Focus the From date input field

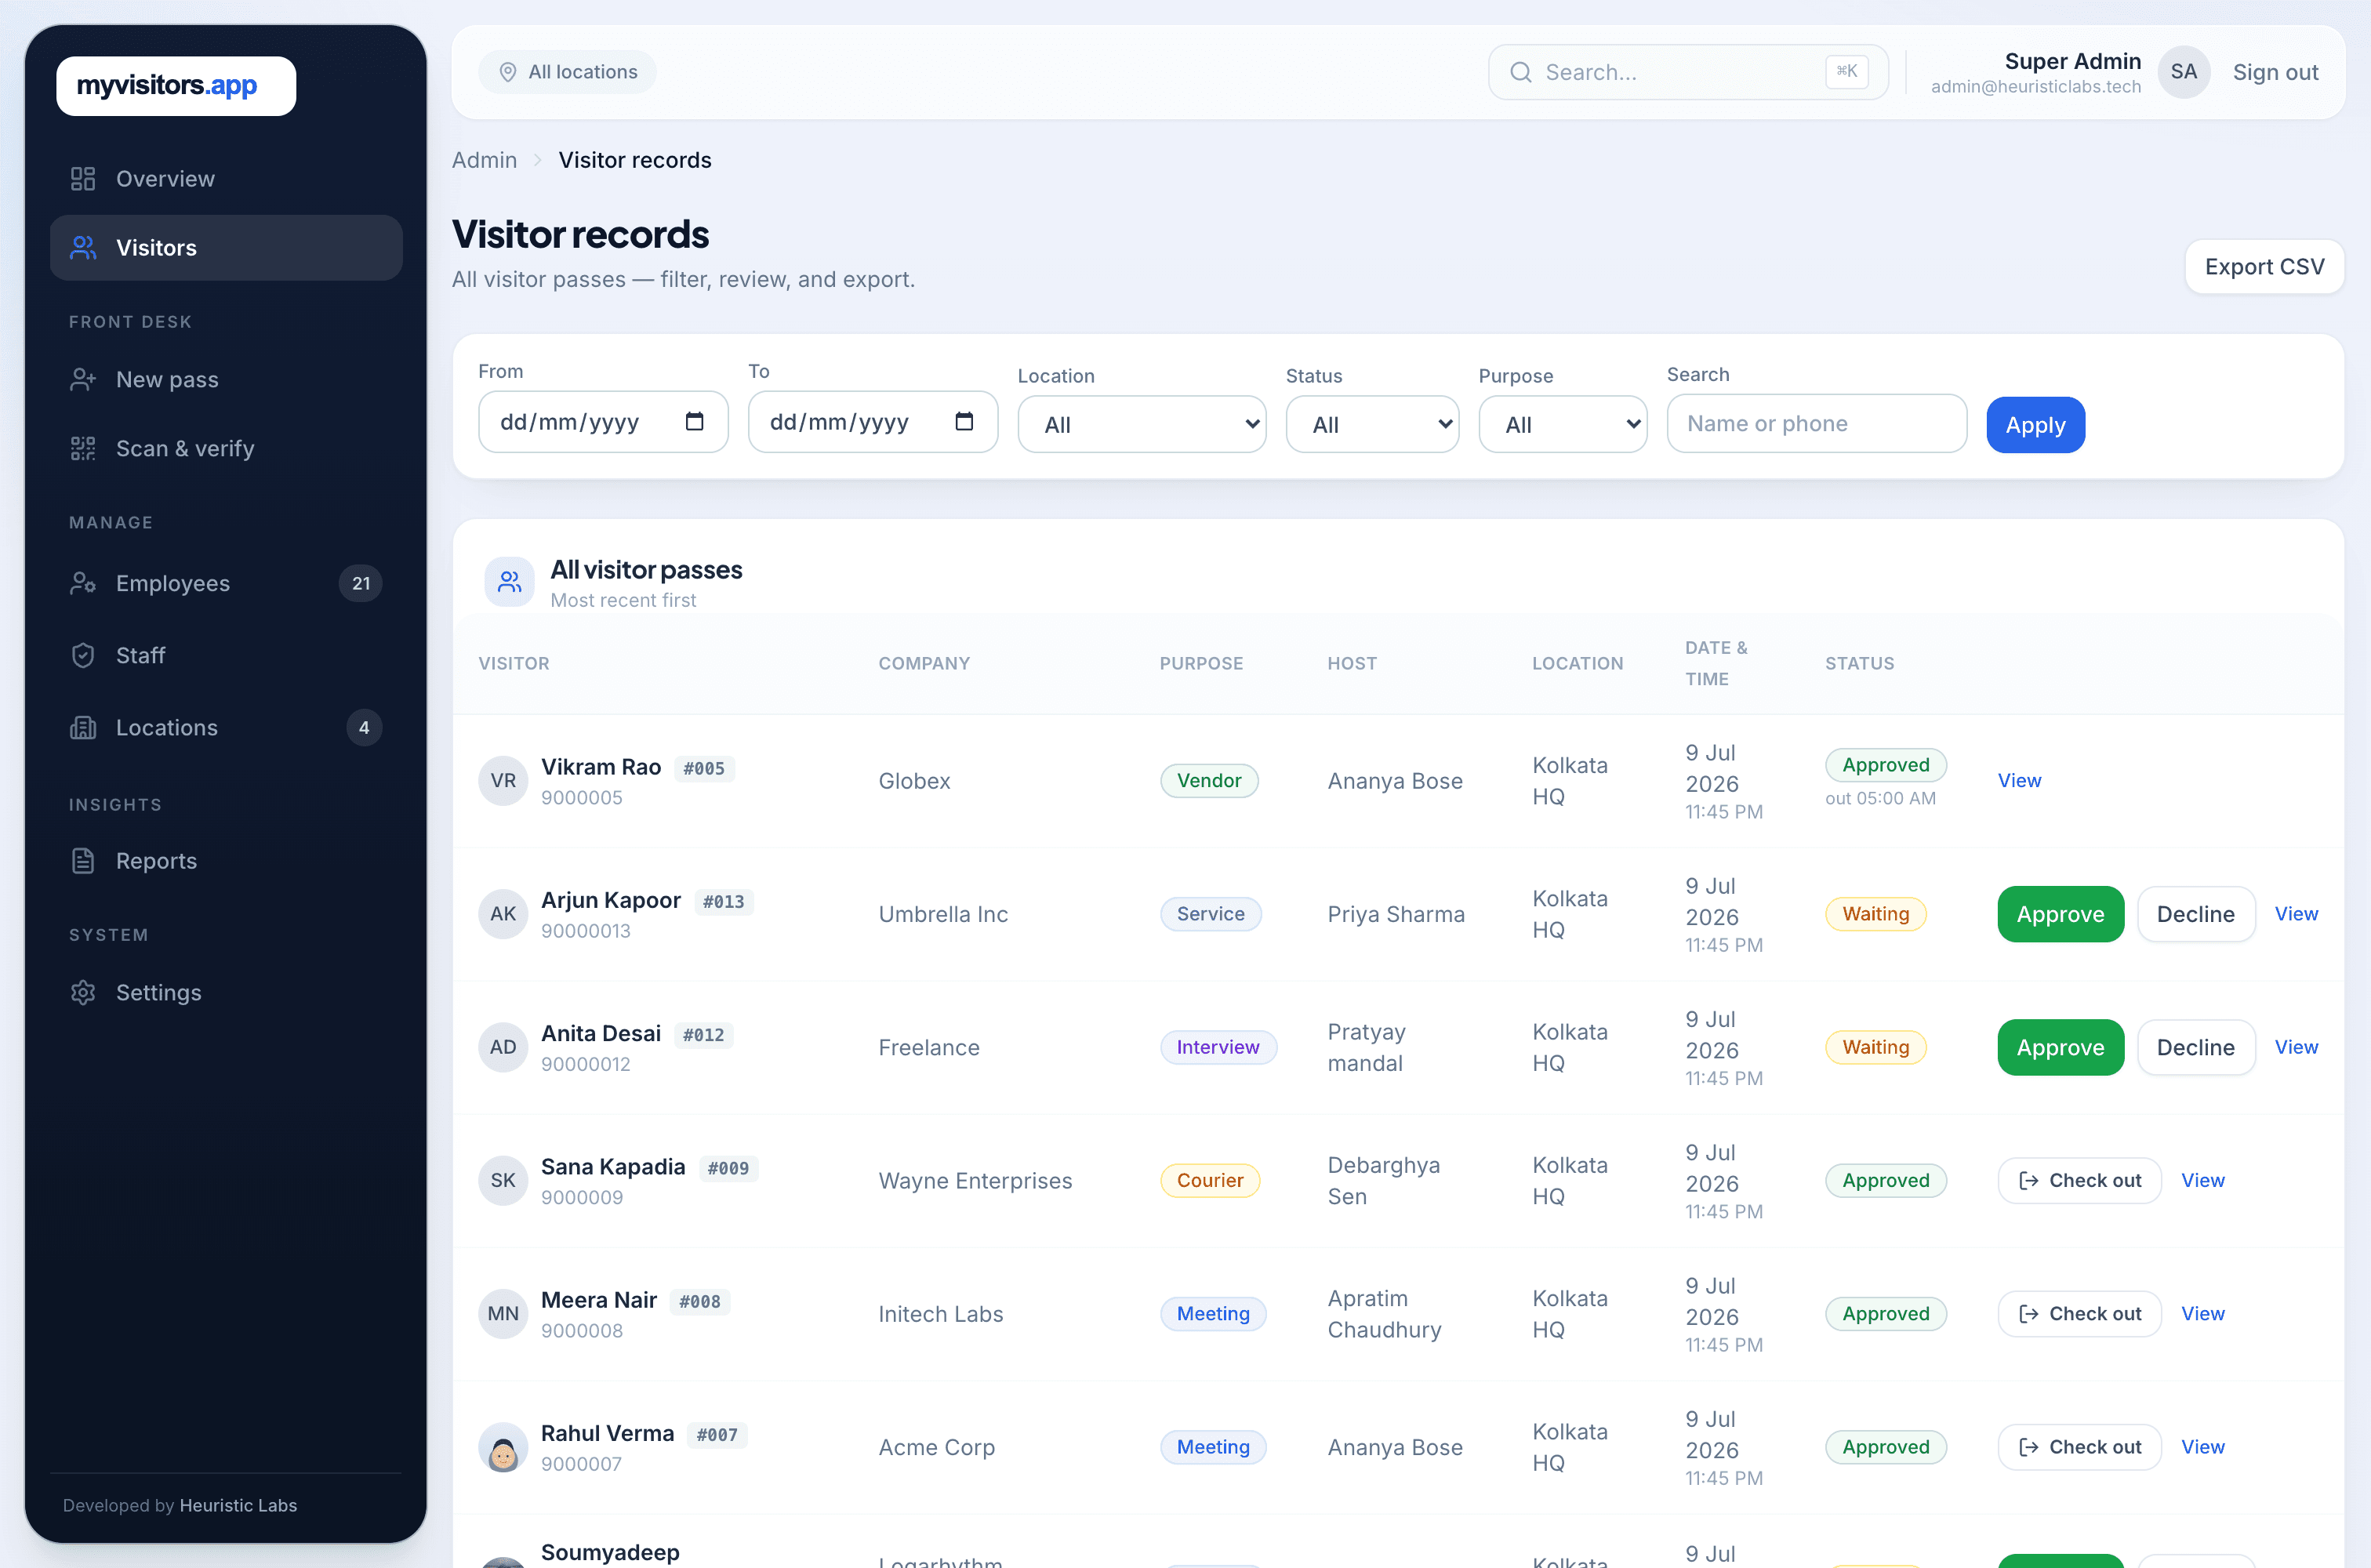click(603, 422)
